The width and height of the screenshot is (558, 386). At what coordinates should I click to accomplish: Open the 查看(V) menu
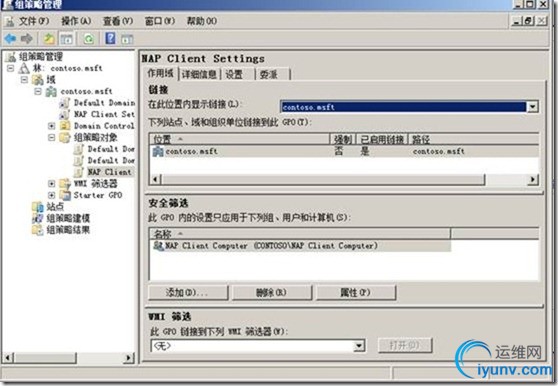118,21
